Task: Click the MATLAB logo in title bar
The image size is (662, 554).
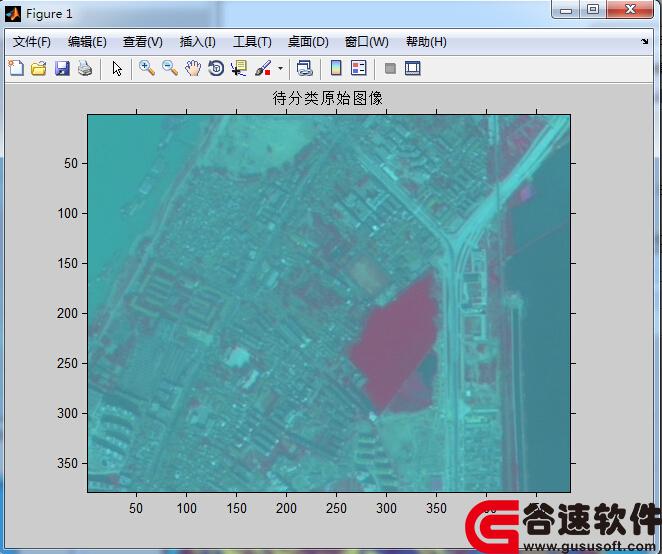Action: point(13,14)
